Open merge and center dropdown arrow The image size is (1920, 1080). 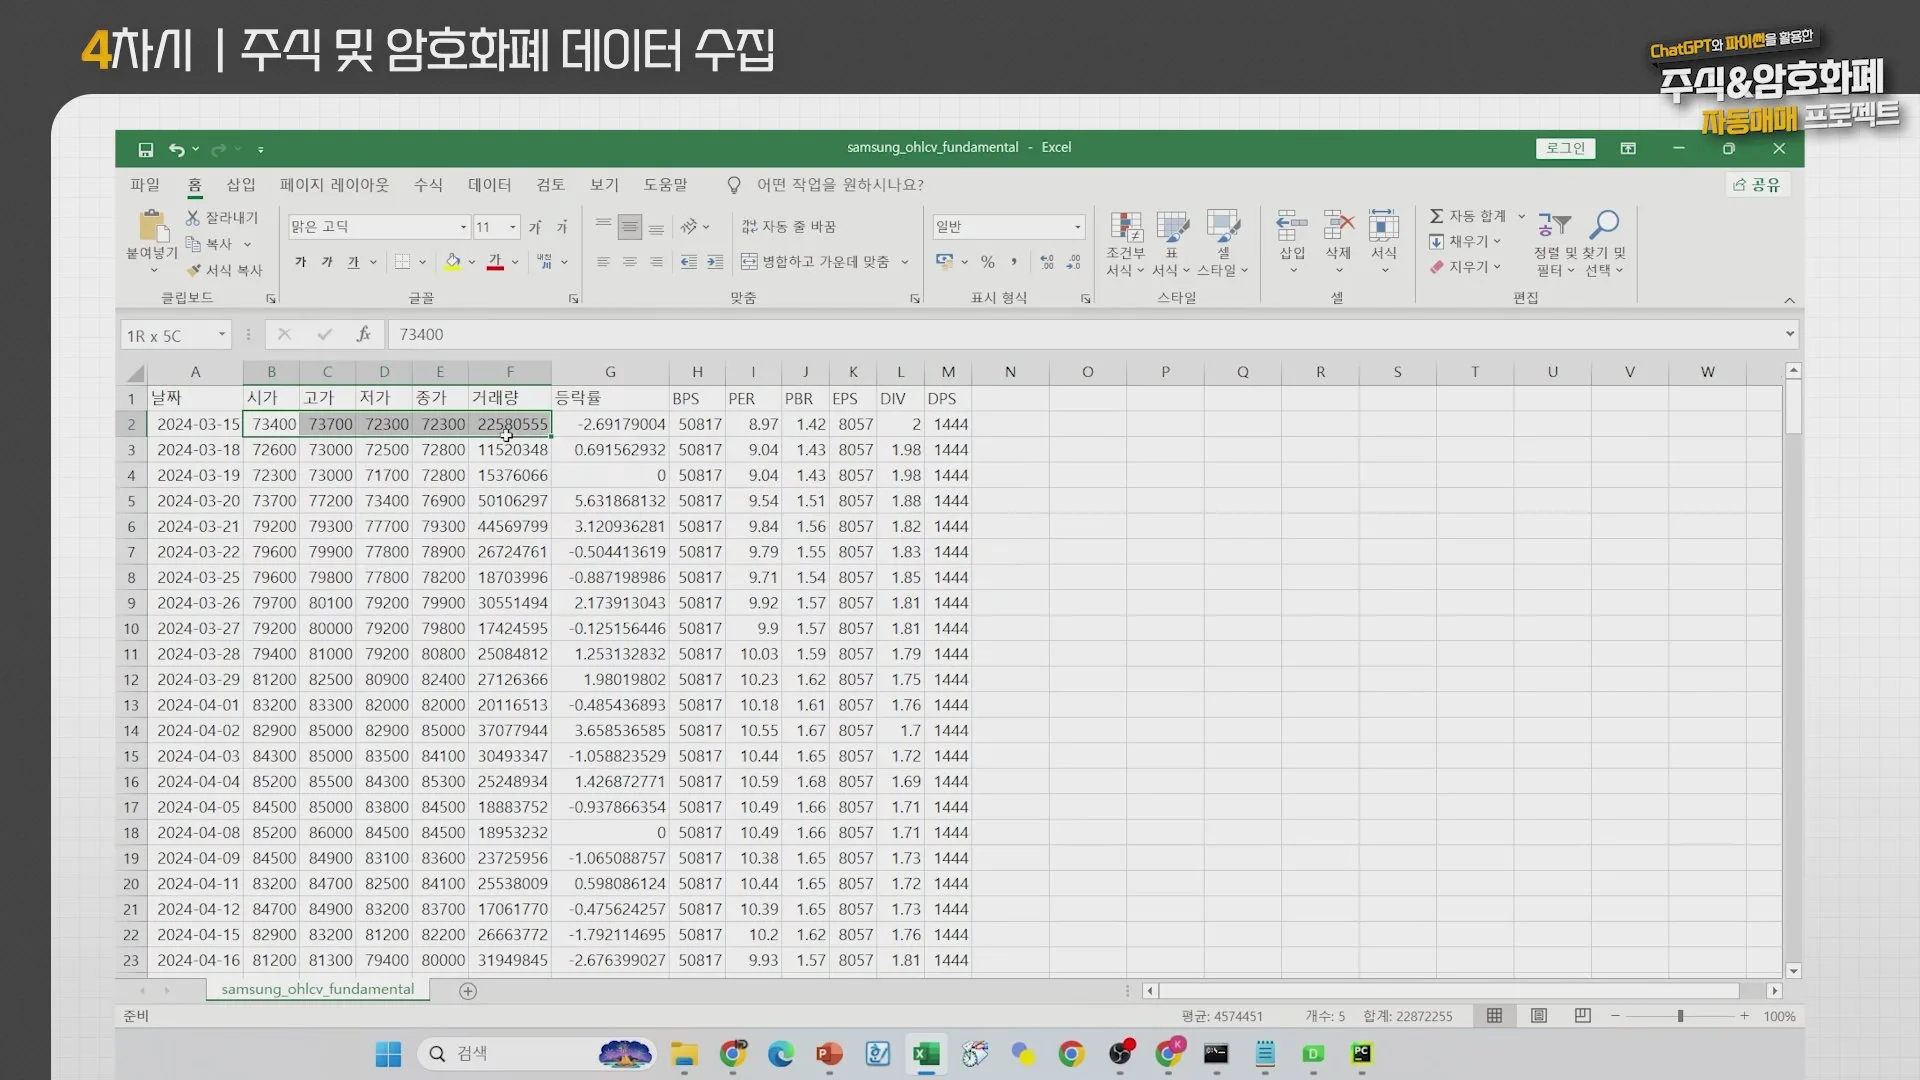click(x=905, y=262)
